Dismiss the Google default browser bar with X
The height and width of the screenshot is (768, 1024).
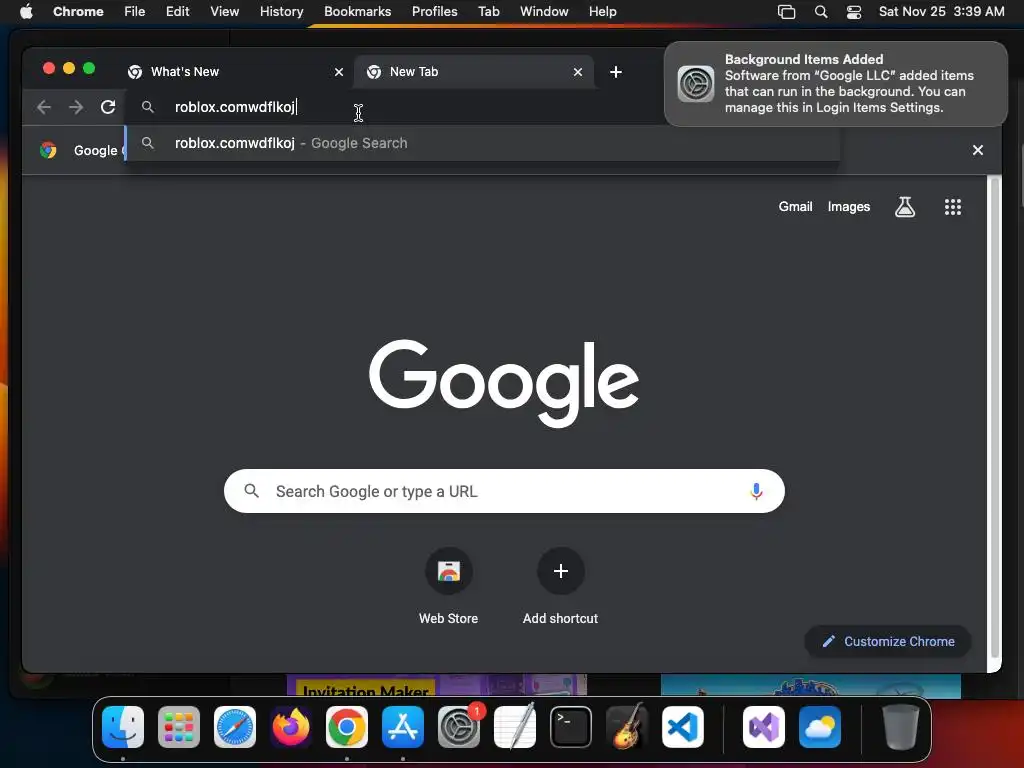[978, 150]
